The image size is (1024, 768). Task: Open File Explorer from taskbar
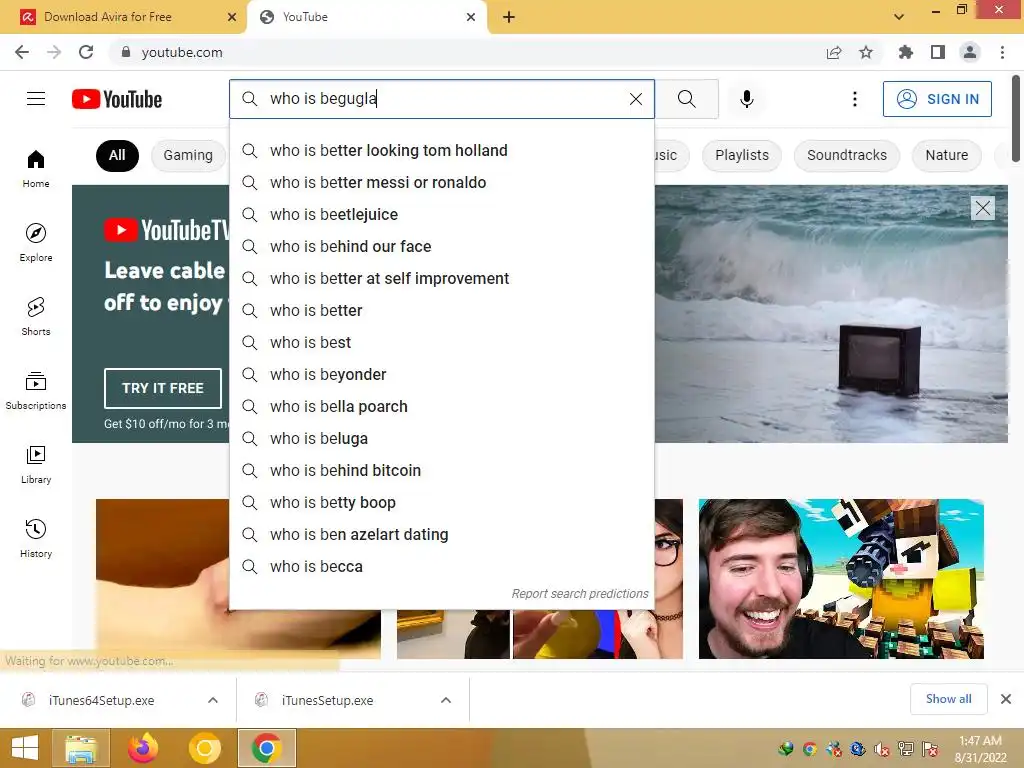pyautogui.click(x=81, y=748)
